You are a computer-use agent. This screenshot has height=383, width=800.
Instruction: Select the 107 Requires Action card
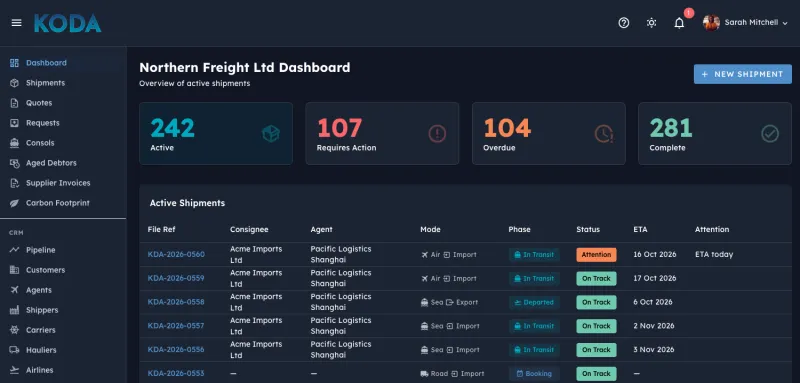[x=382, y=134]
